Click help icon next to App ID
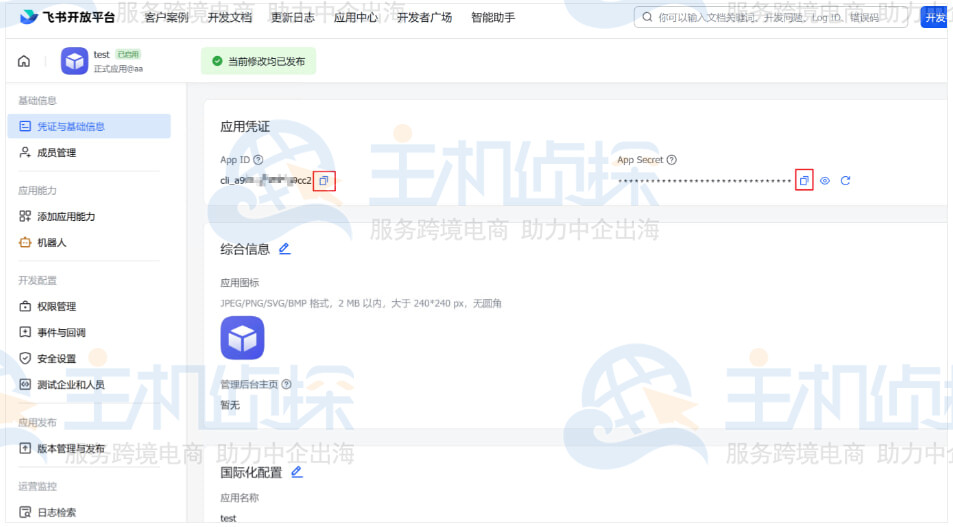The width and height of the screenshot is (953, 527). click(x=258, y=160)
